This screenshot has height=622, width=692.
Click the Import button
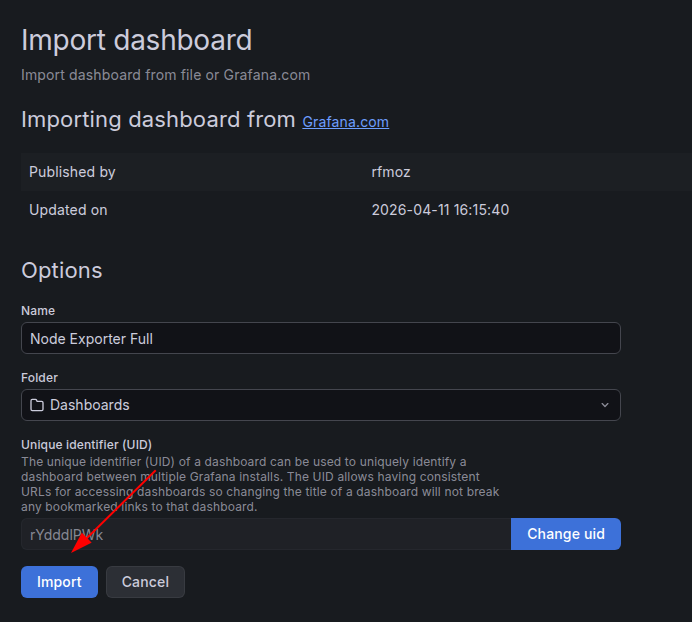[x=59, y=582]
